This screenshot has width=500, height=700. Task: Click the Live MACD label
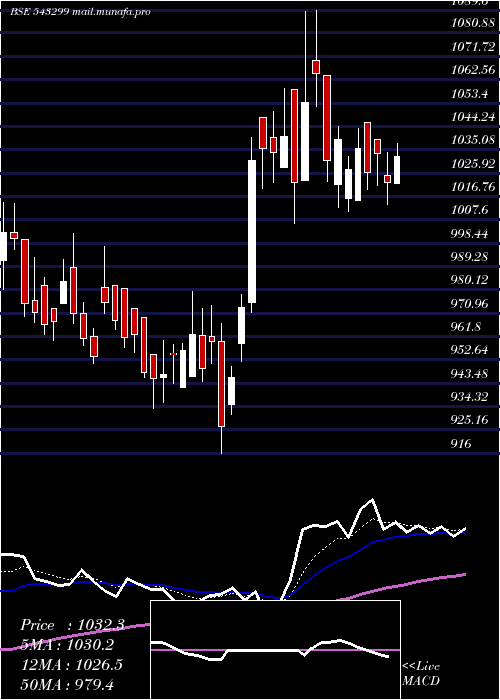coord(421,673)
